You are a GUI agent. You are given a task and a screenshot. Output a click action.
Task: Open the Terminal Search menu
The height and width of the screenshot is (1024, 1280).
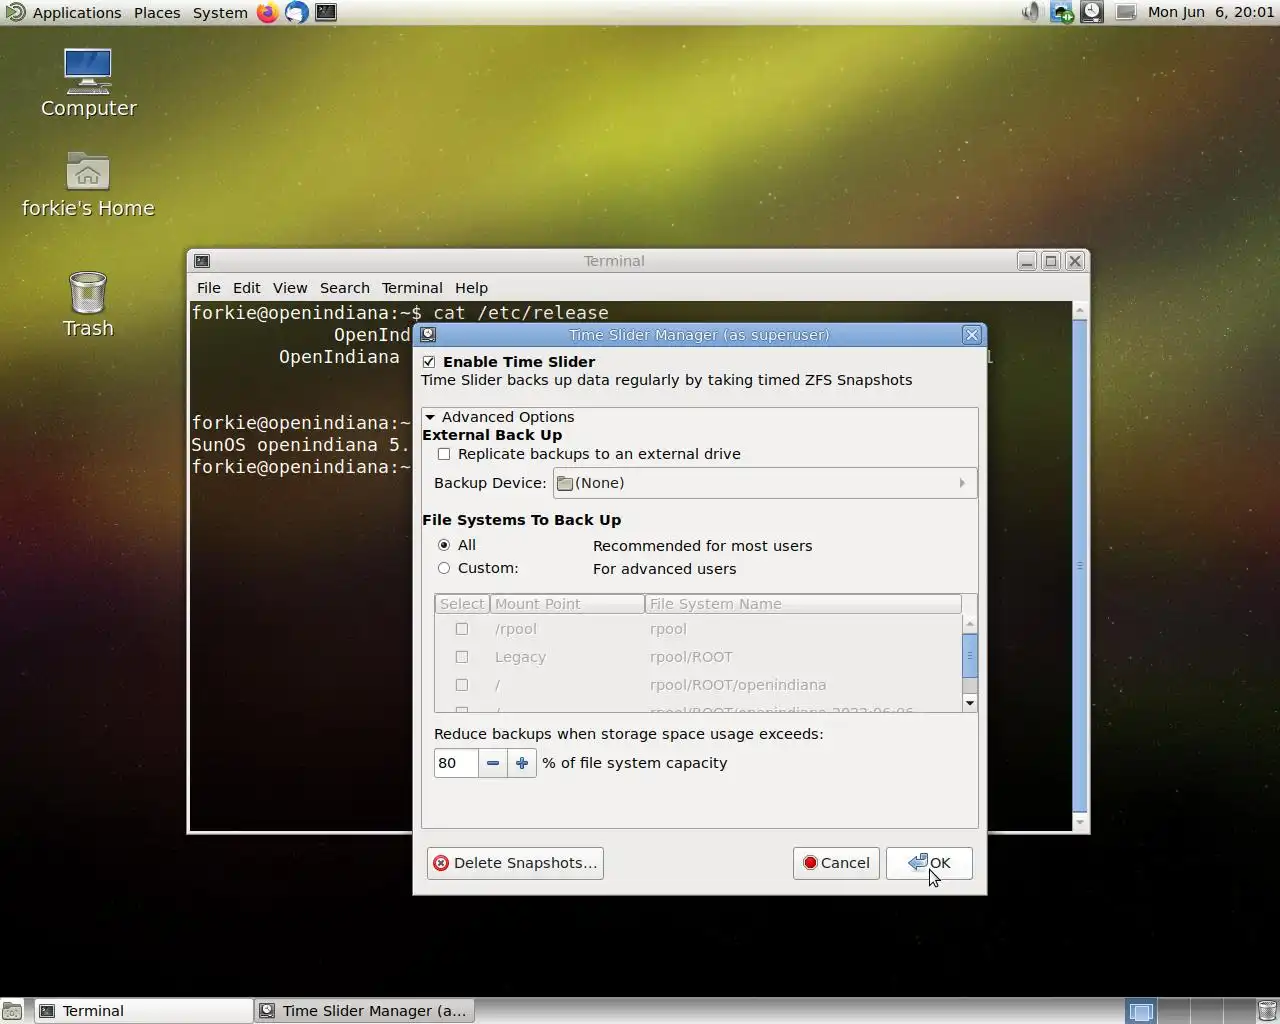pos(345,288)
